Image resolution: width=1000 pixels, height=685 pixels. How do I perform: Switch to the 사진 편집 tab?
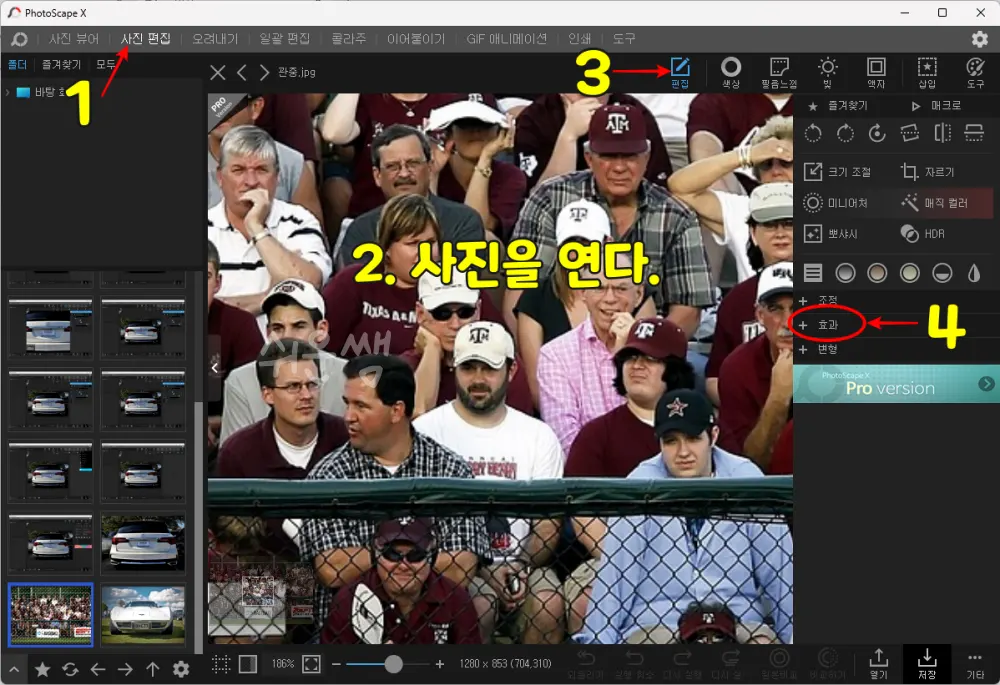145,39
